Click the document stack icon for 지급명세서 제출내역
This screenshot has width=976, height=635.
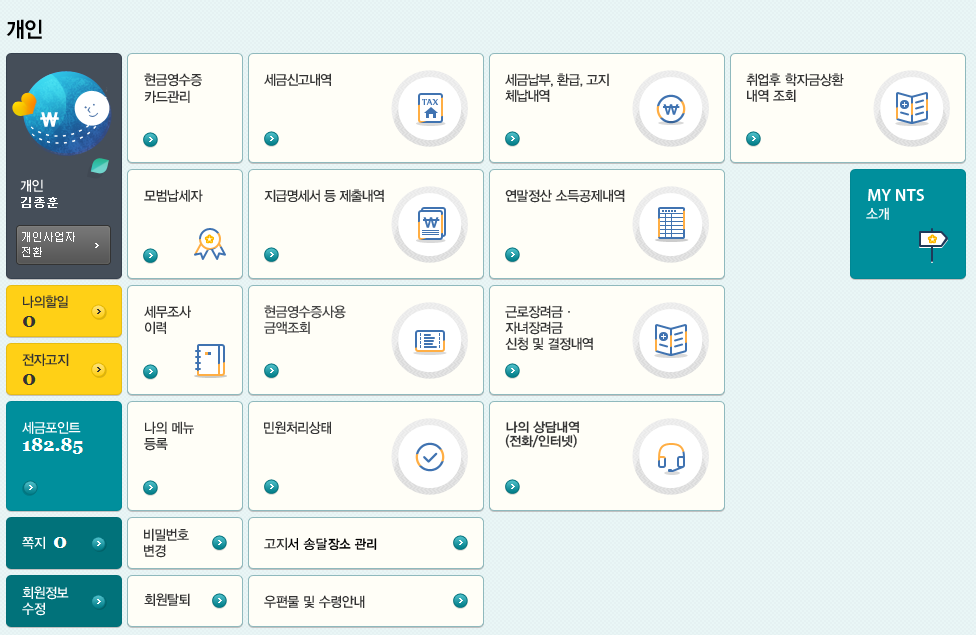(430, 224)
